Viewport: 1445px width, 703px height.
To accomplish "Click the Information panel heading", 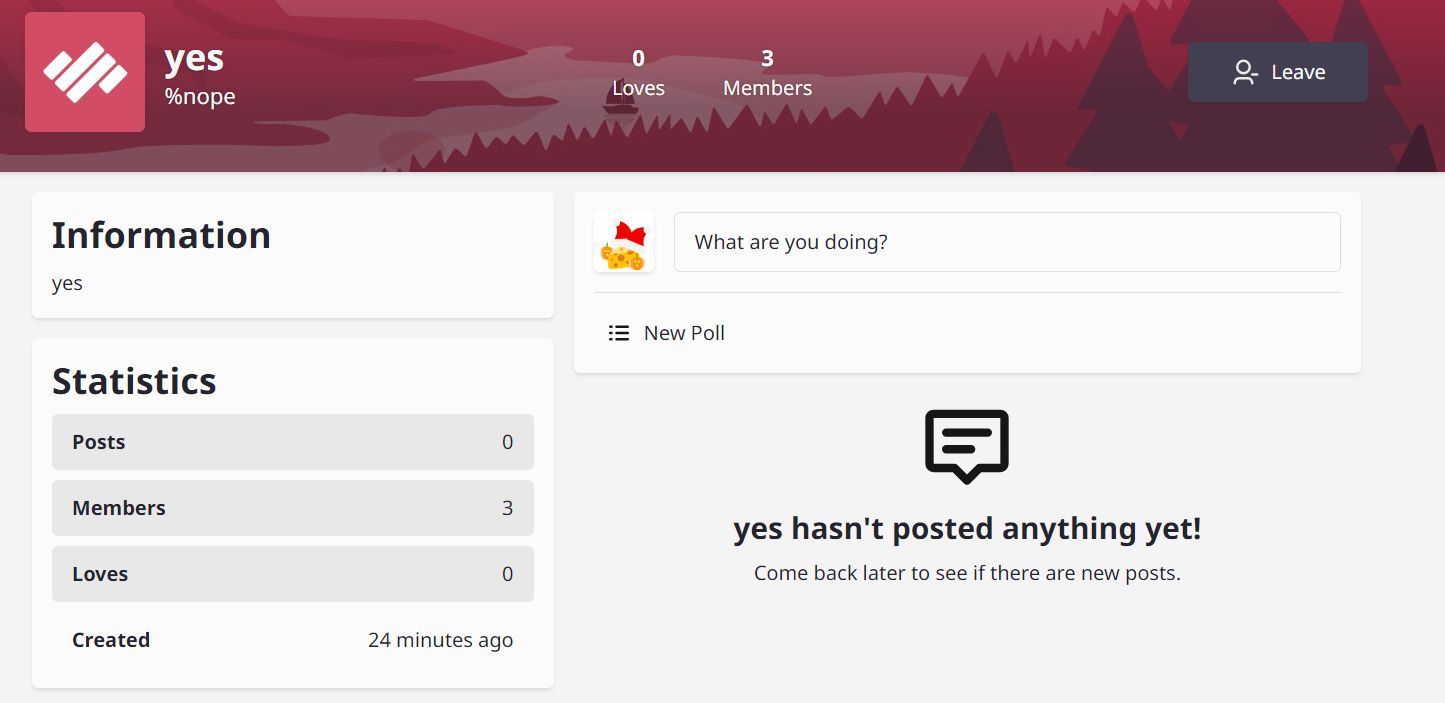I will (x=161, y=235).
